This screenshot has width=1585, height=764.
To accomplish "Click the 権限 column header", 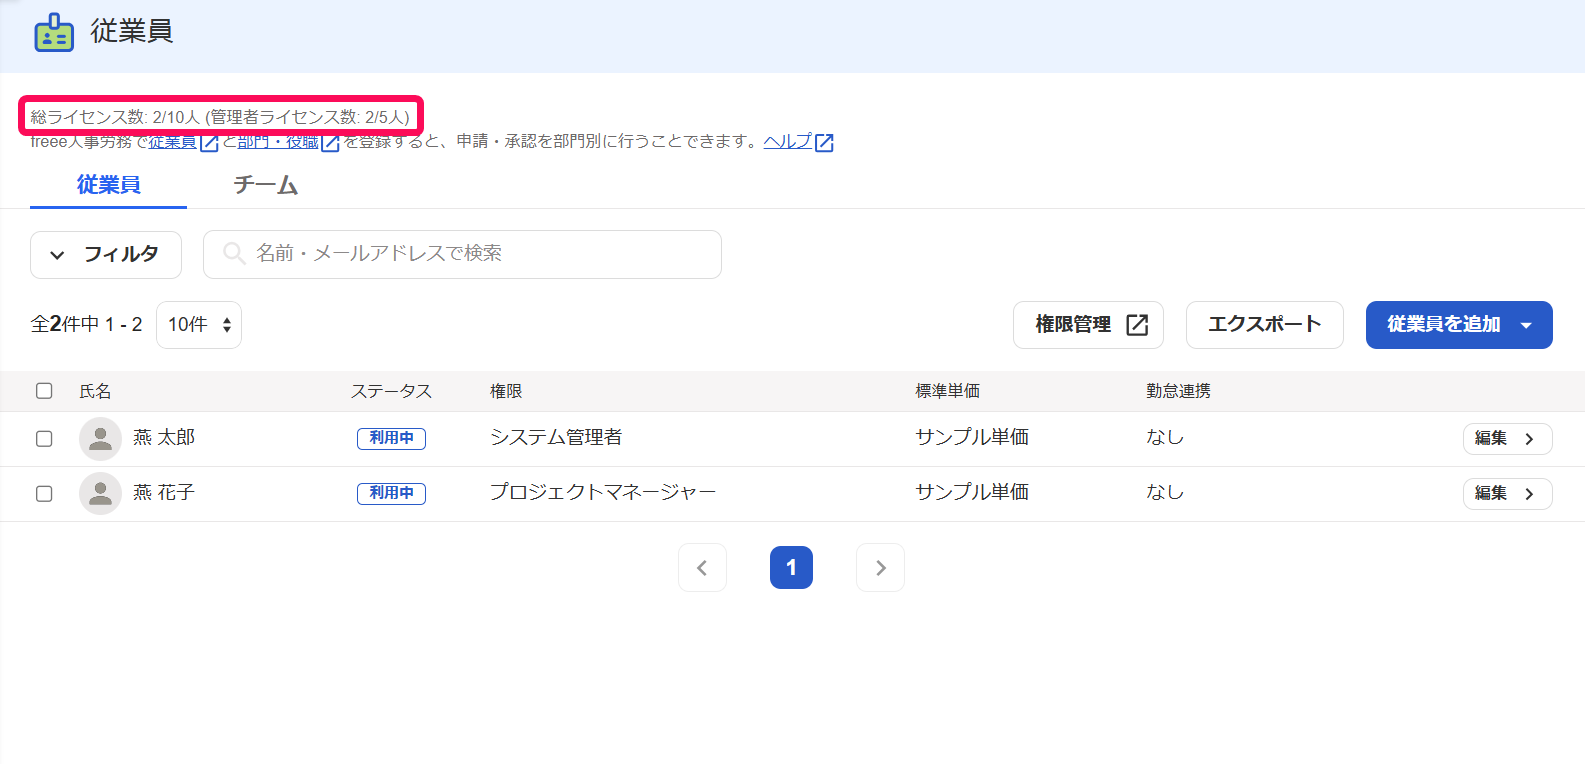I will pyautogui.click(x=506, y=391).
